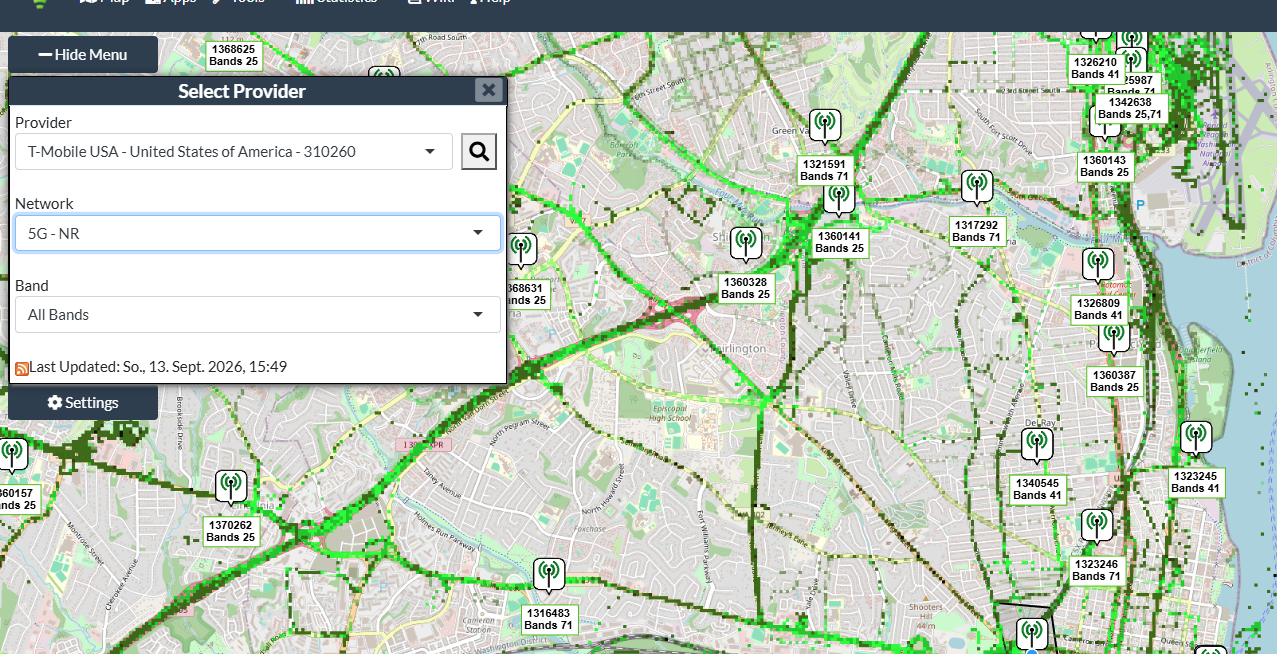Click the label 1326210 Bands 41
This screenshot has width=1277, height=654.
(1095, 68)
